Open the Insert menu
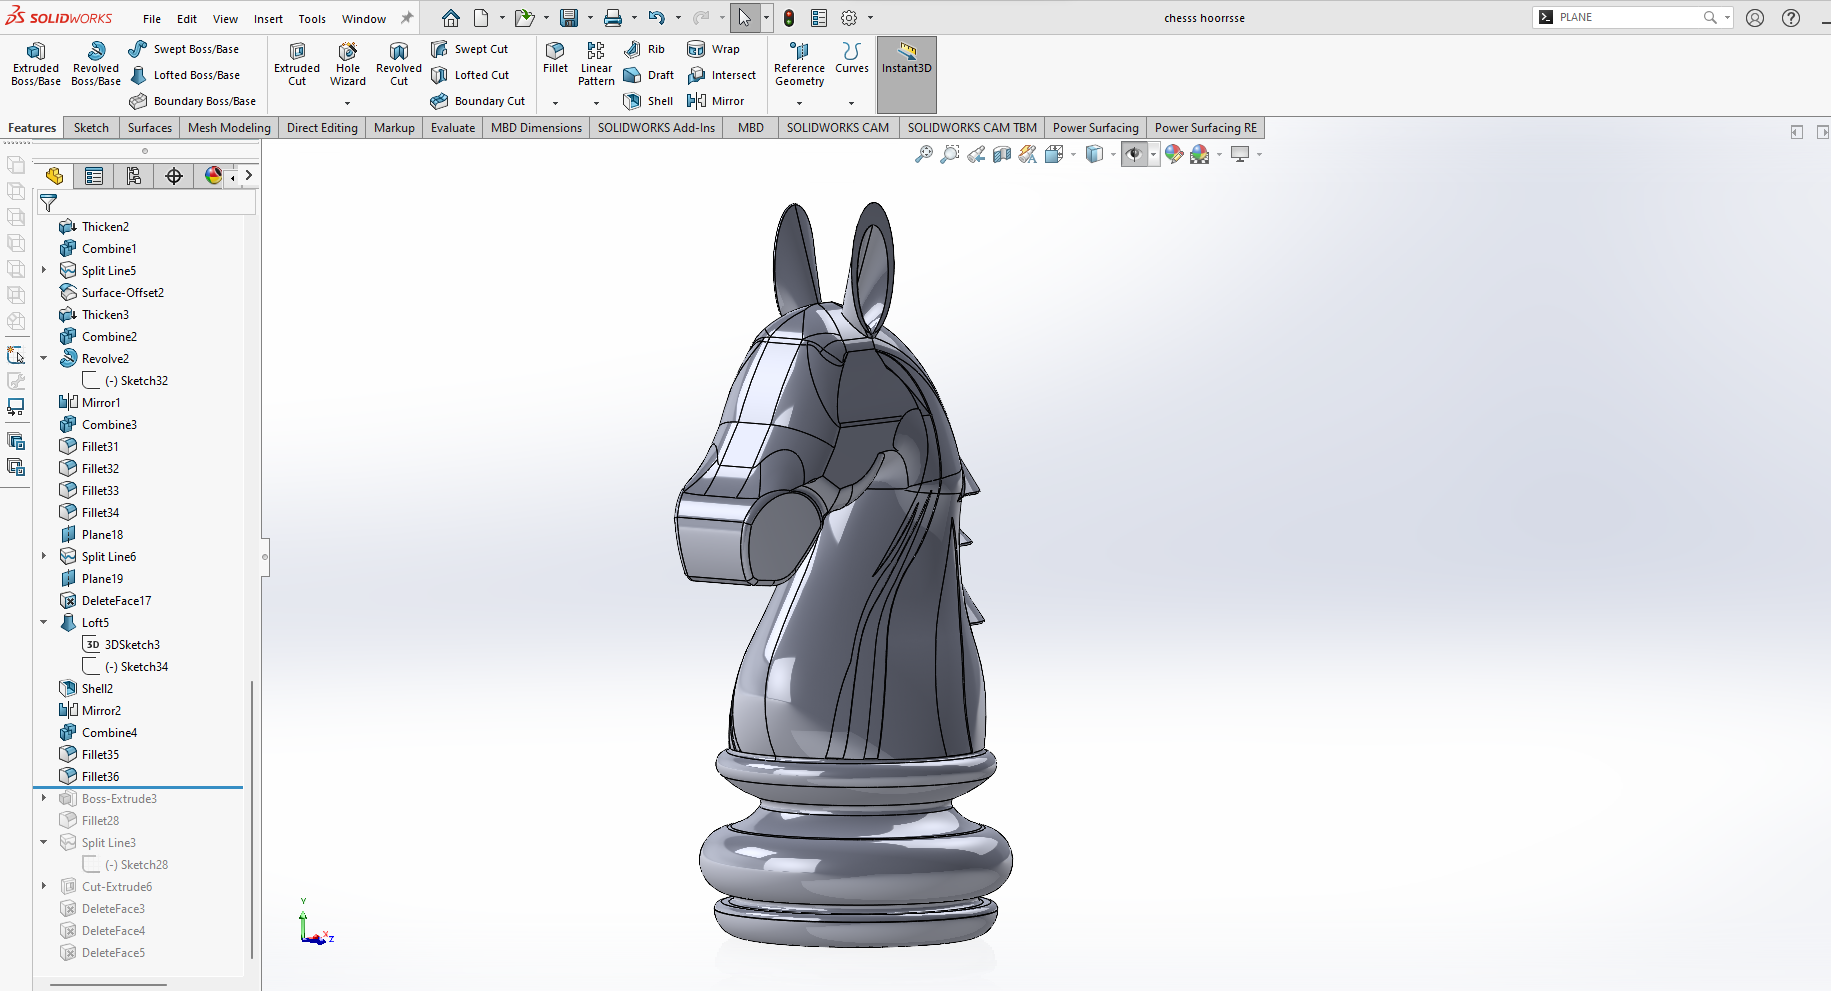Image resolution: width=1831 pixels, height=991 pixels. pos(268,19)
